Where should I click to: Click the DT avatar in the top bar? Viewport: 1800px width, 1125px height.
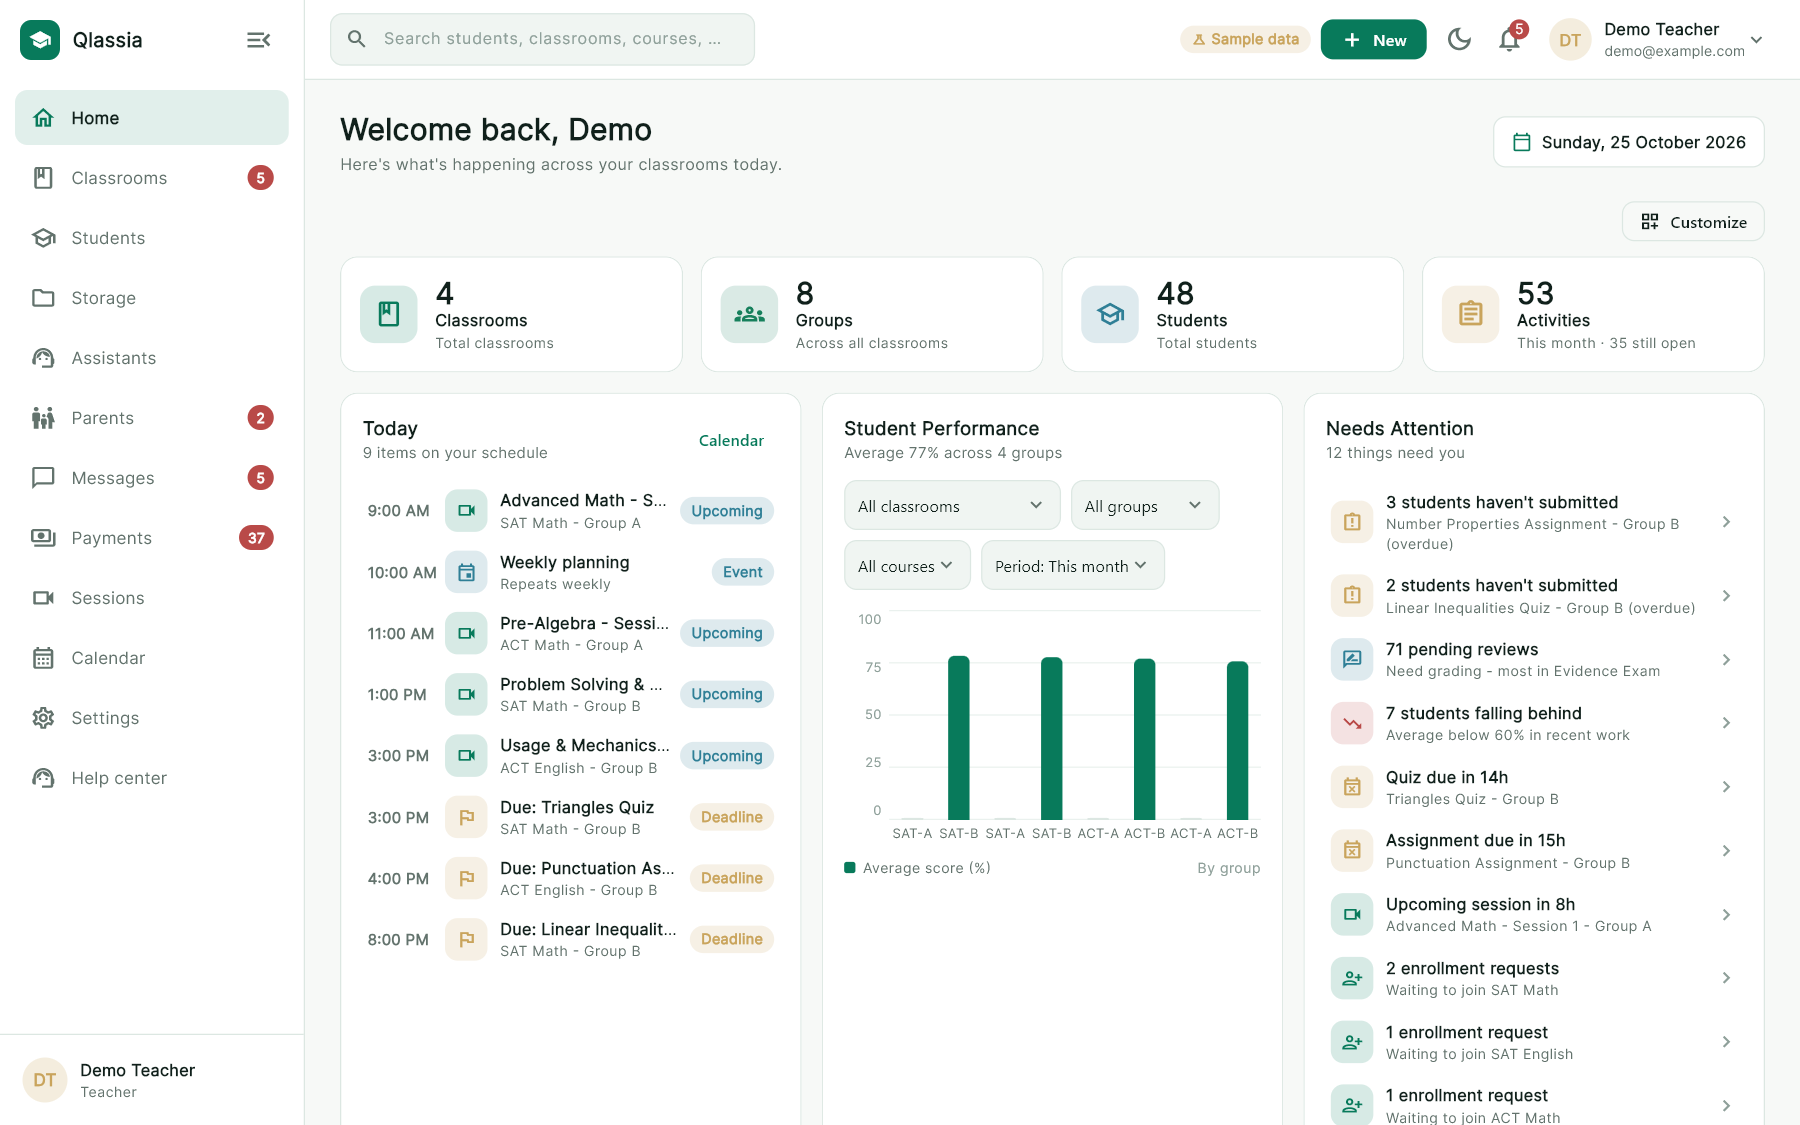[x=1570, y=40]
